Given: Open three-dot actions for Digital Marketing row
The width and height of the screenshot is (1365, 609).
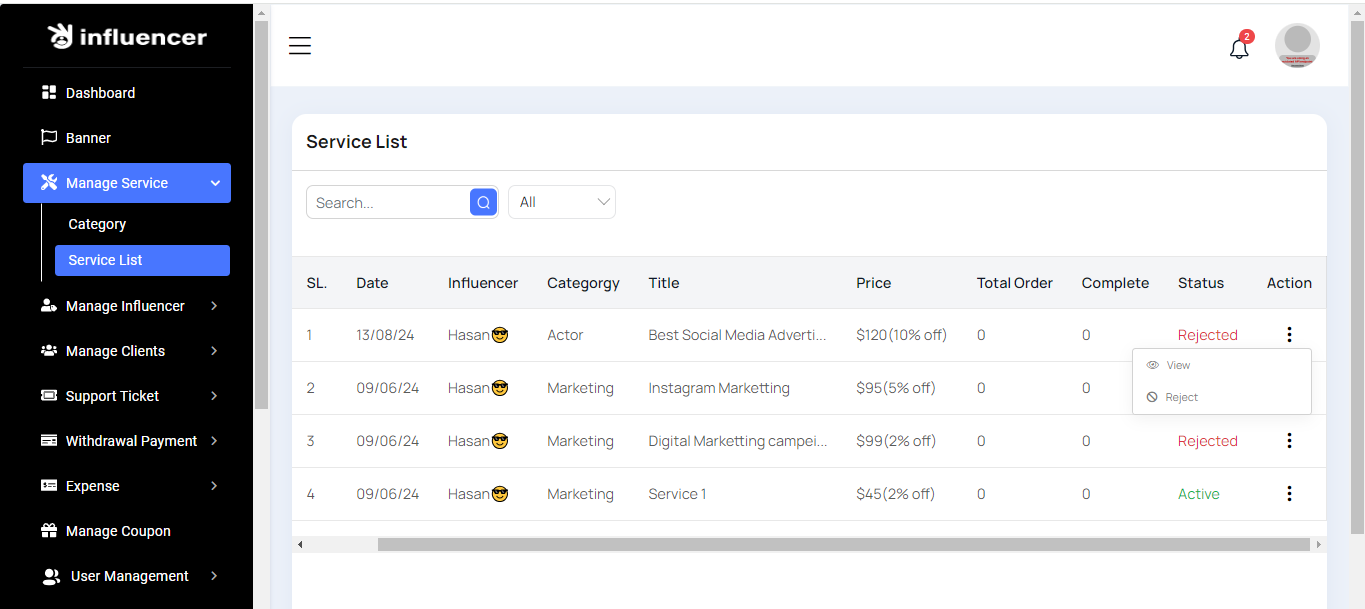Looking at the screenshot, I should 1289,441.
